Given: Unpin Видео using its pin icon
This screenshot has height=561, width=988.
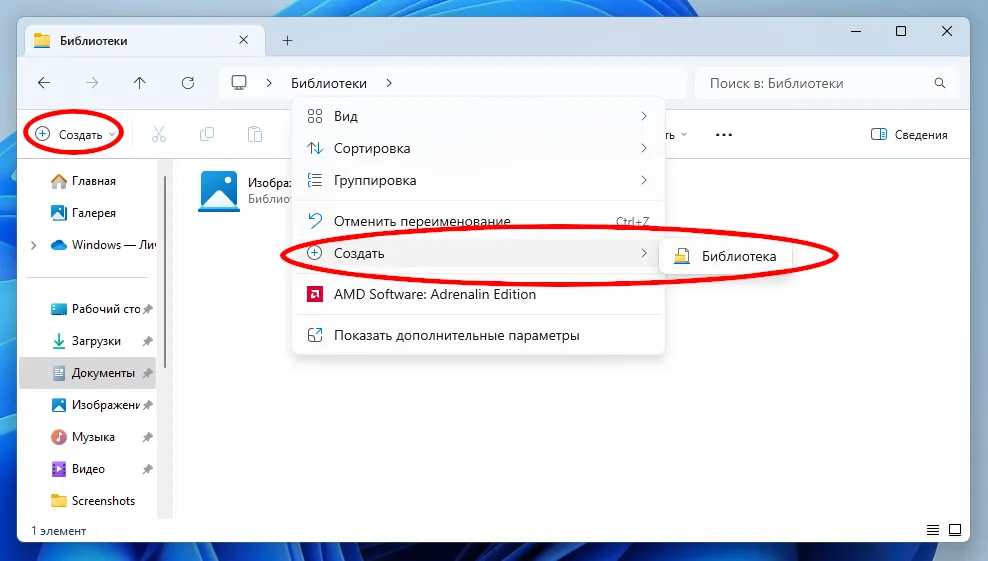Looking at the screenshot, I should click(x=147, y=469).
